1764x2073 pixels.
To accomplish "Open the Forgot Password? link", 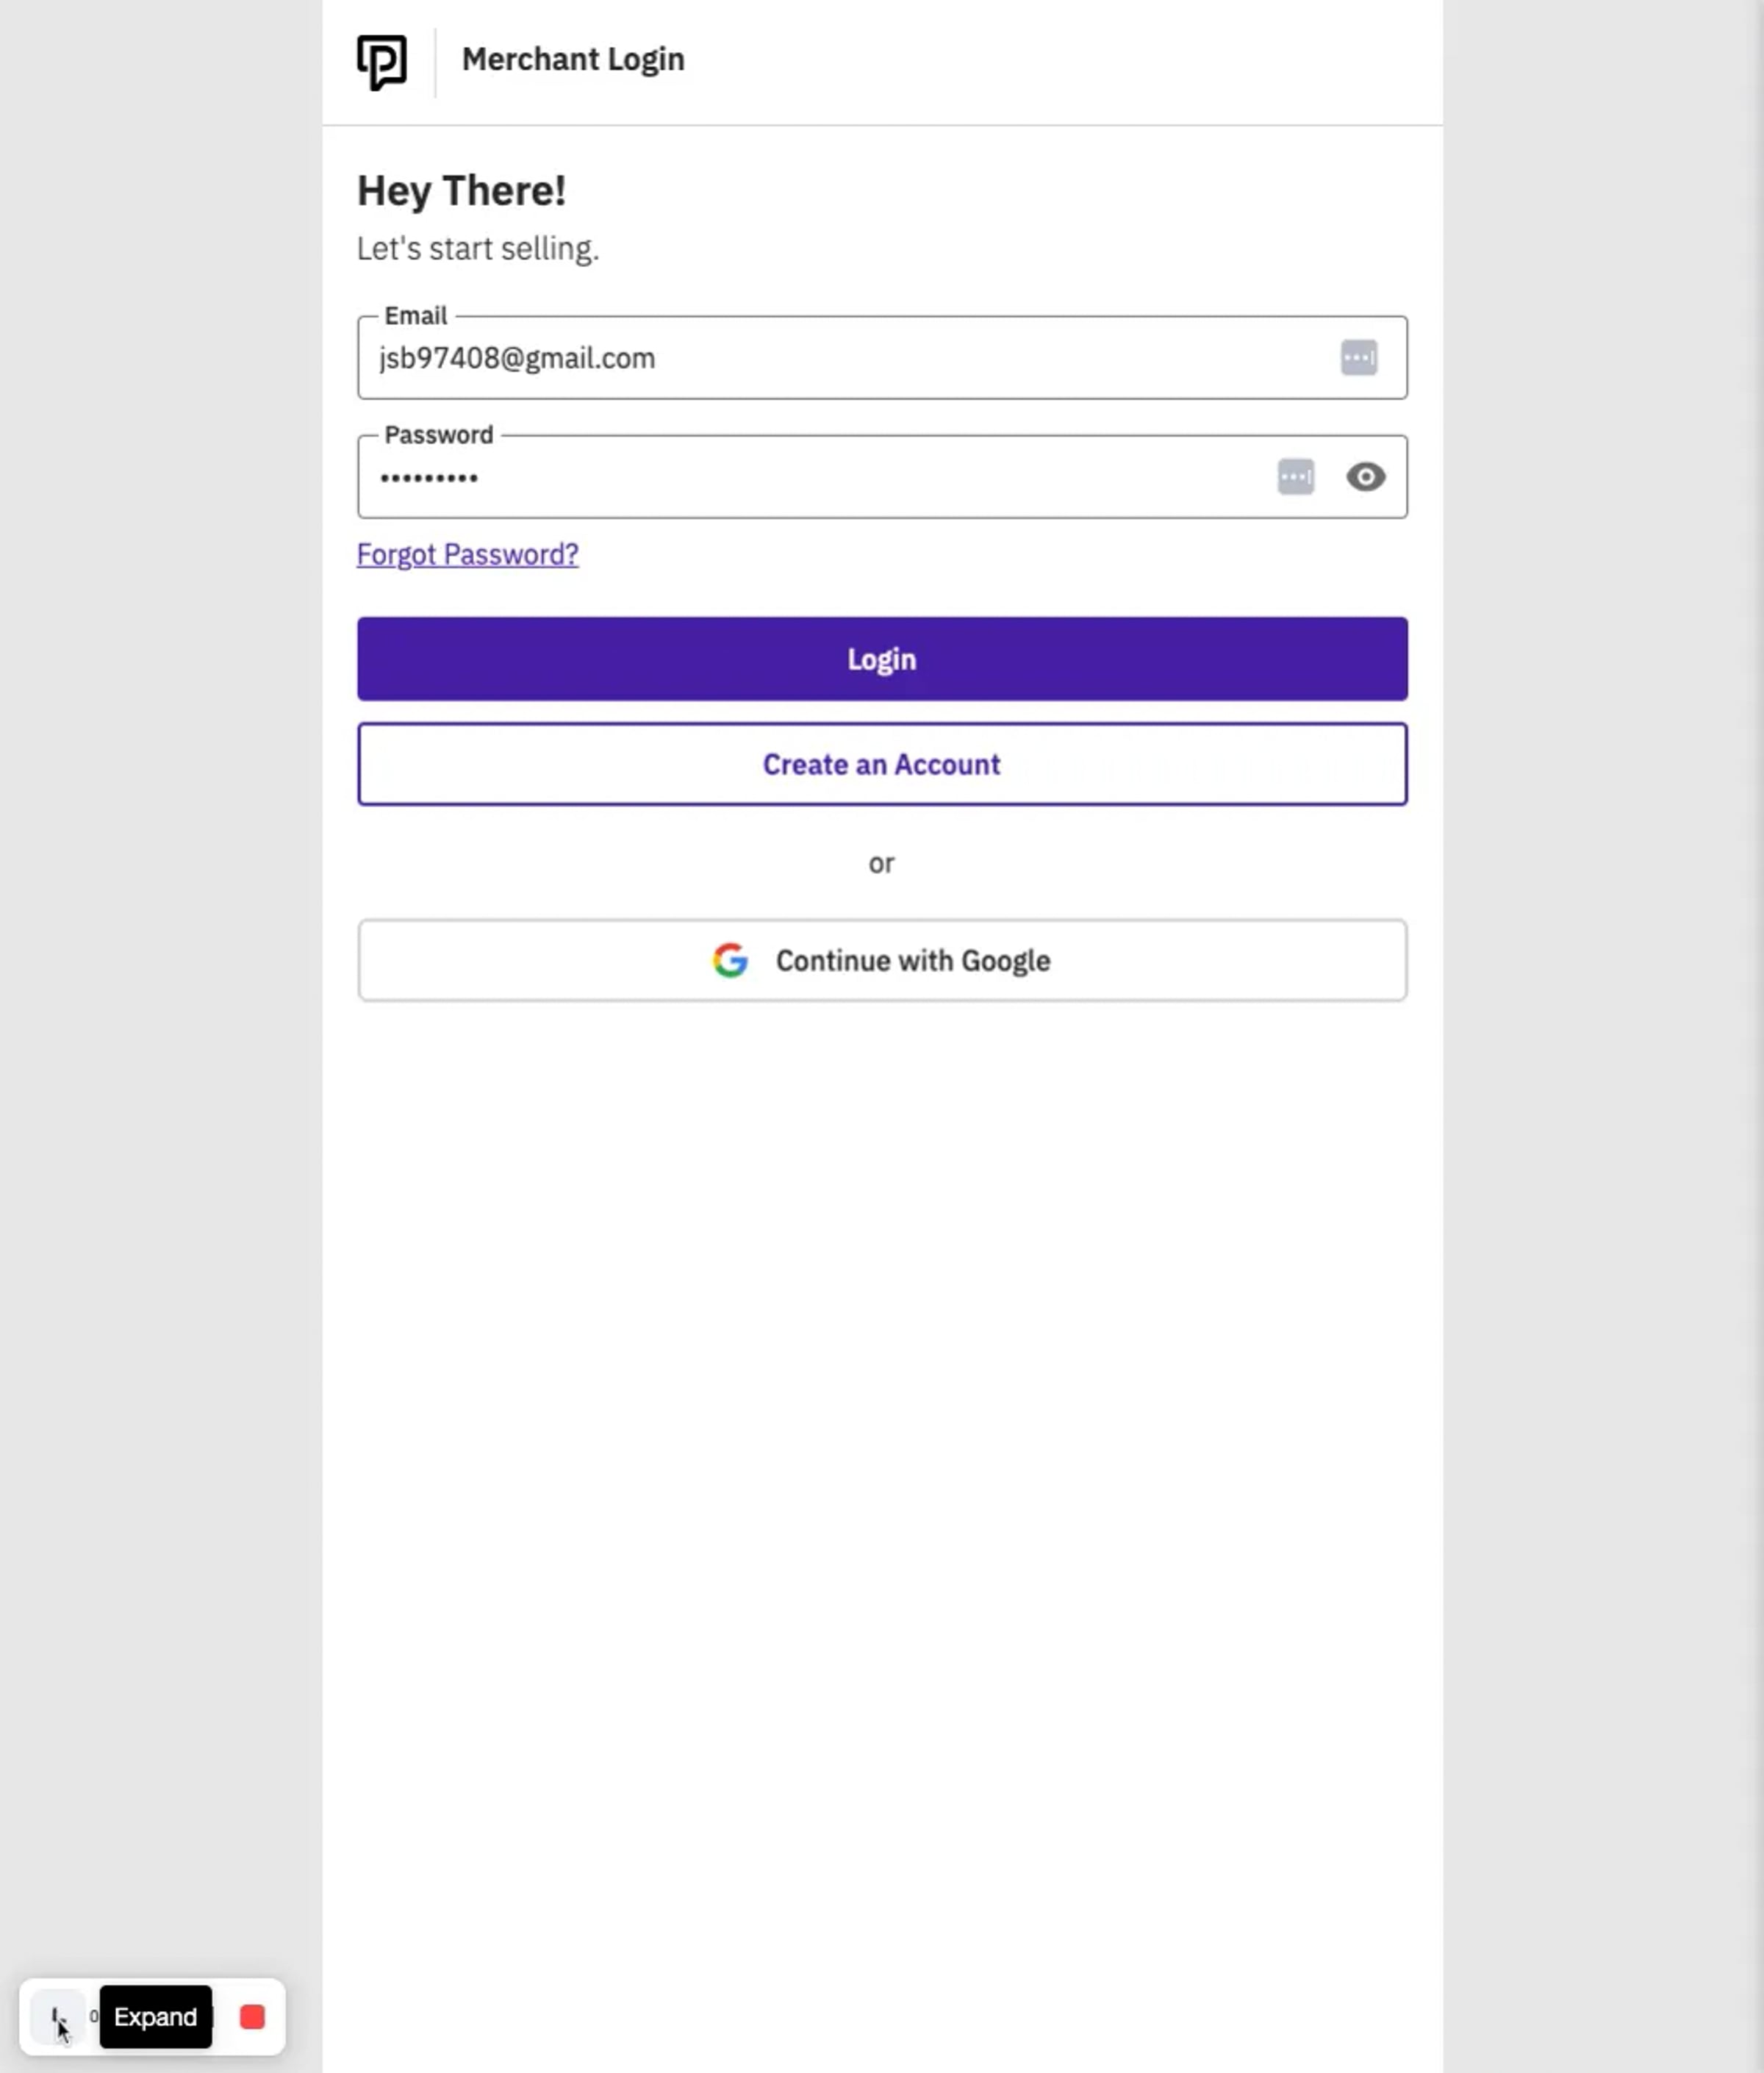I will 467,554.
